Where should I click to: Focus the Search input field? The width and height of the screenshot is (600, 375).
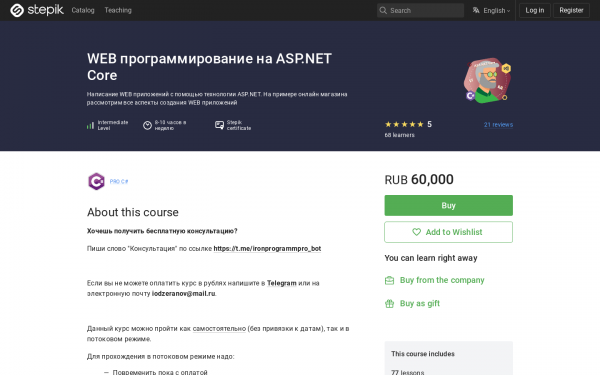coord(420,10)
